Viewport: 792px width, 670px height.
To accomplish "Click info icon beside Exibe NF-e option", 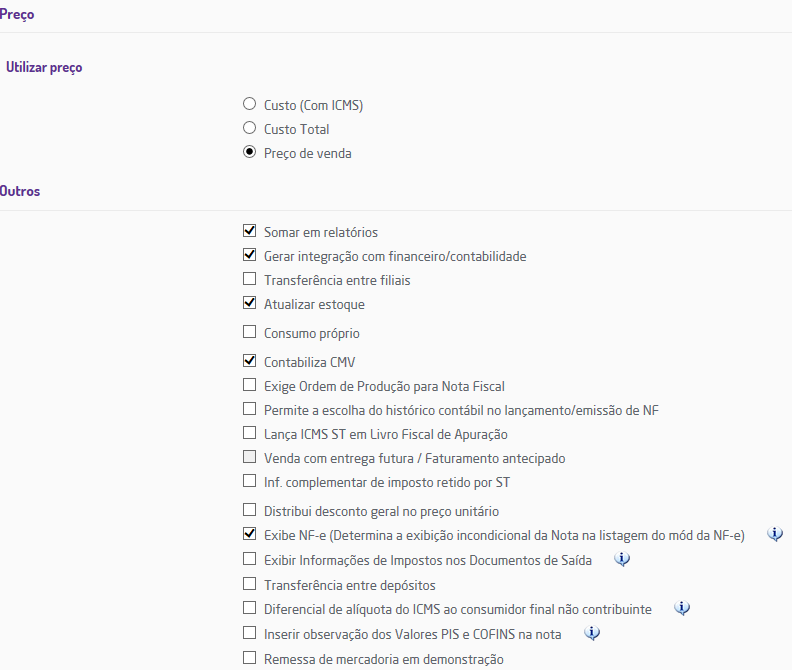I will (x=775, y=535).
